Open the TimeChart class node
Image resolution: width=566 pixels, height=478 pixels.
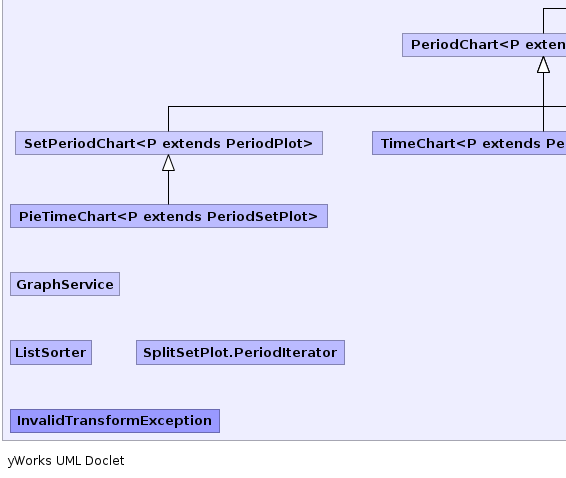pos(469,143)
